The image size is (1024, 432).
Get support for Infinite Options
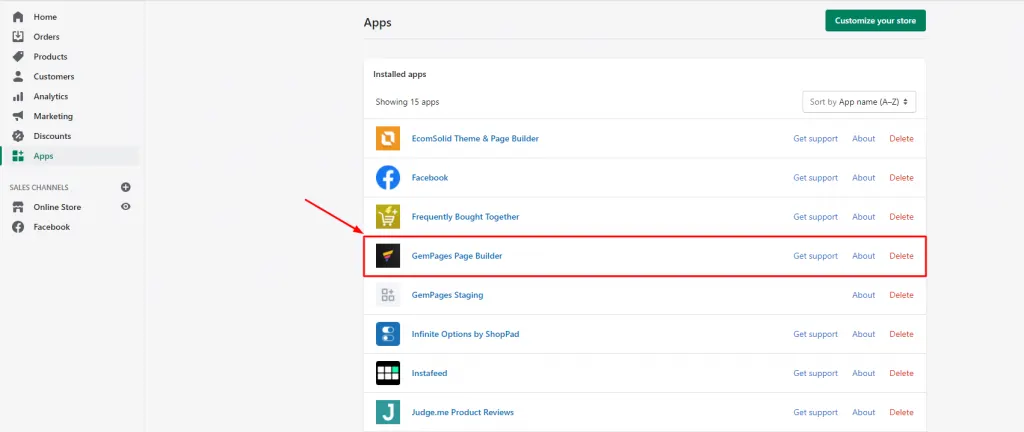pyautogui.click(x=815, y=334)
